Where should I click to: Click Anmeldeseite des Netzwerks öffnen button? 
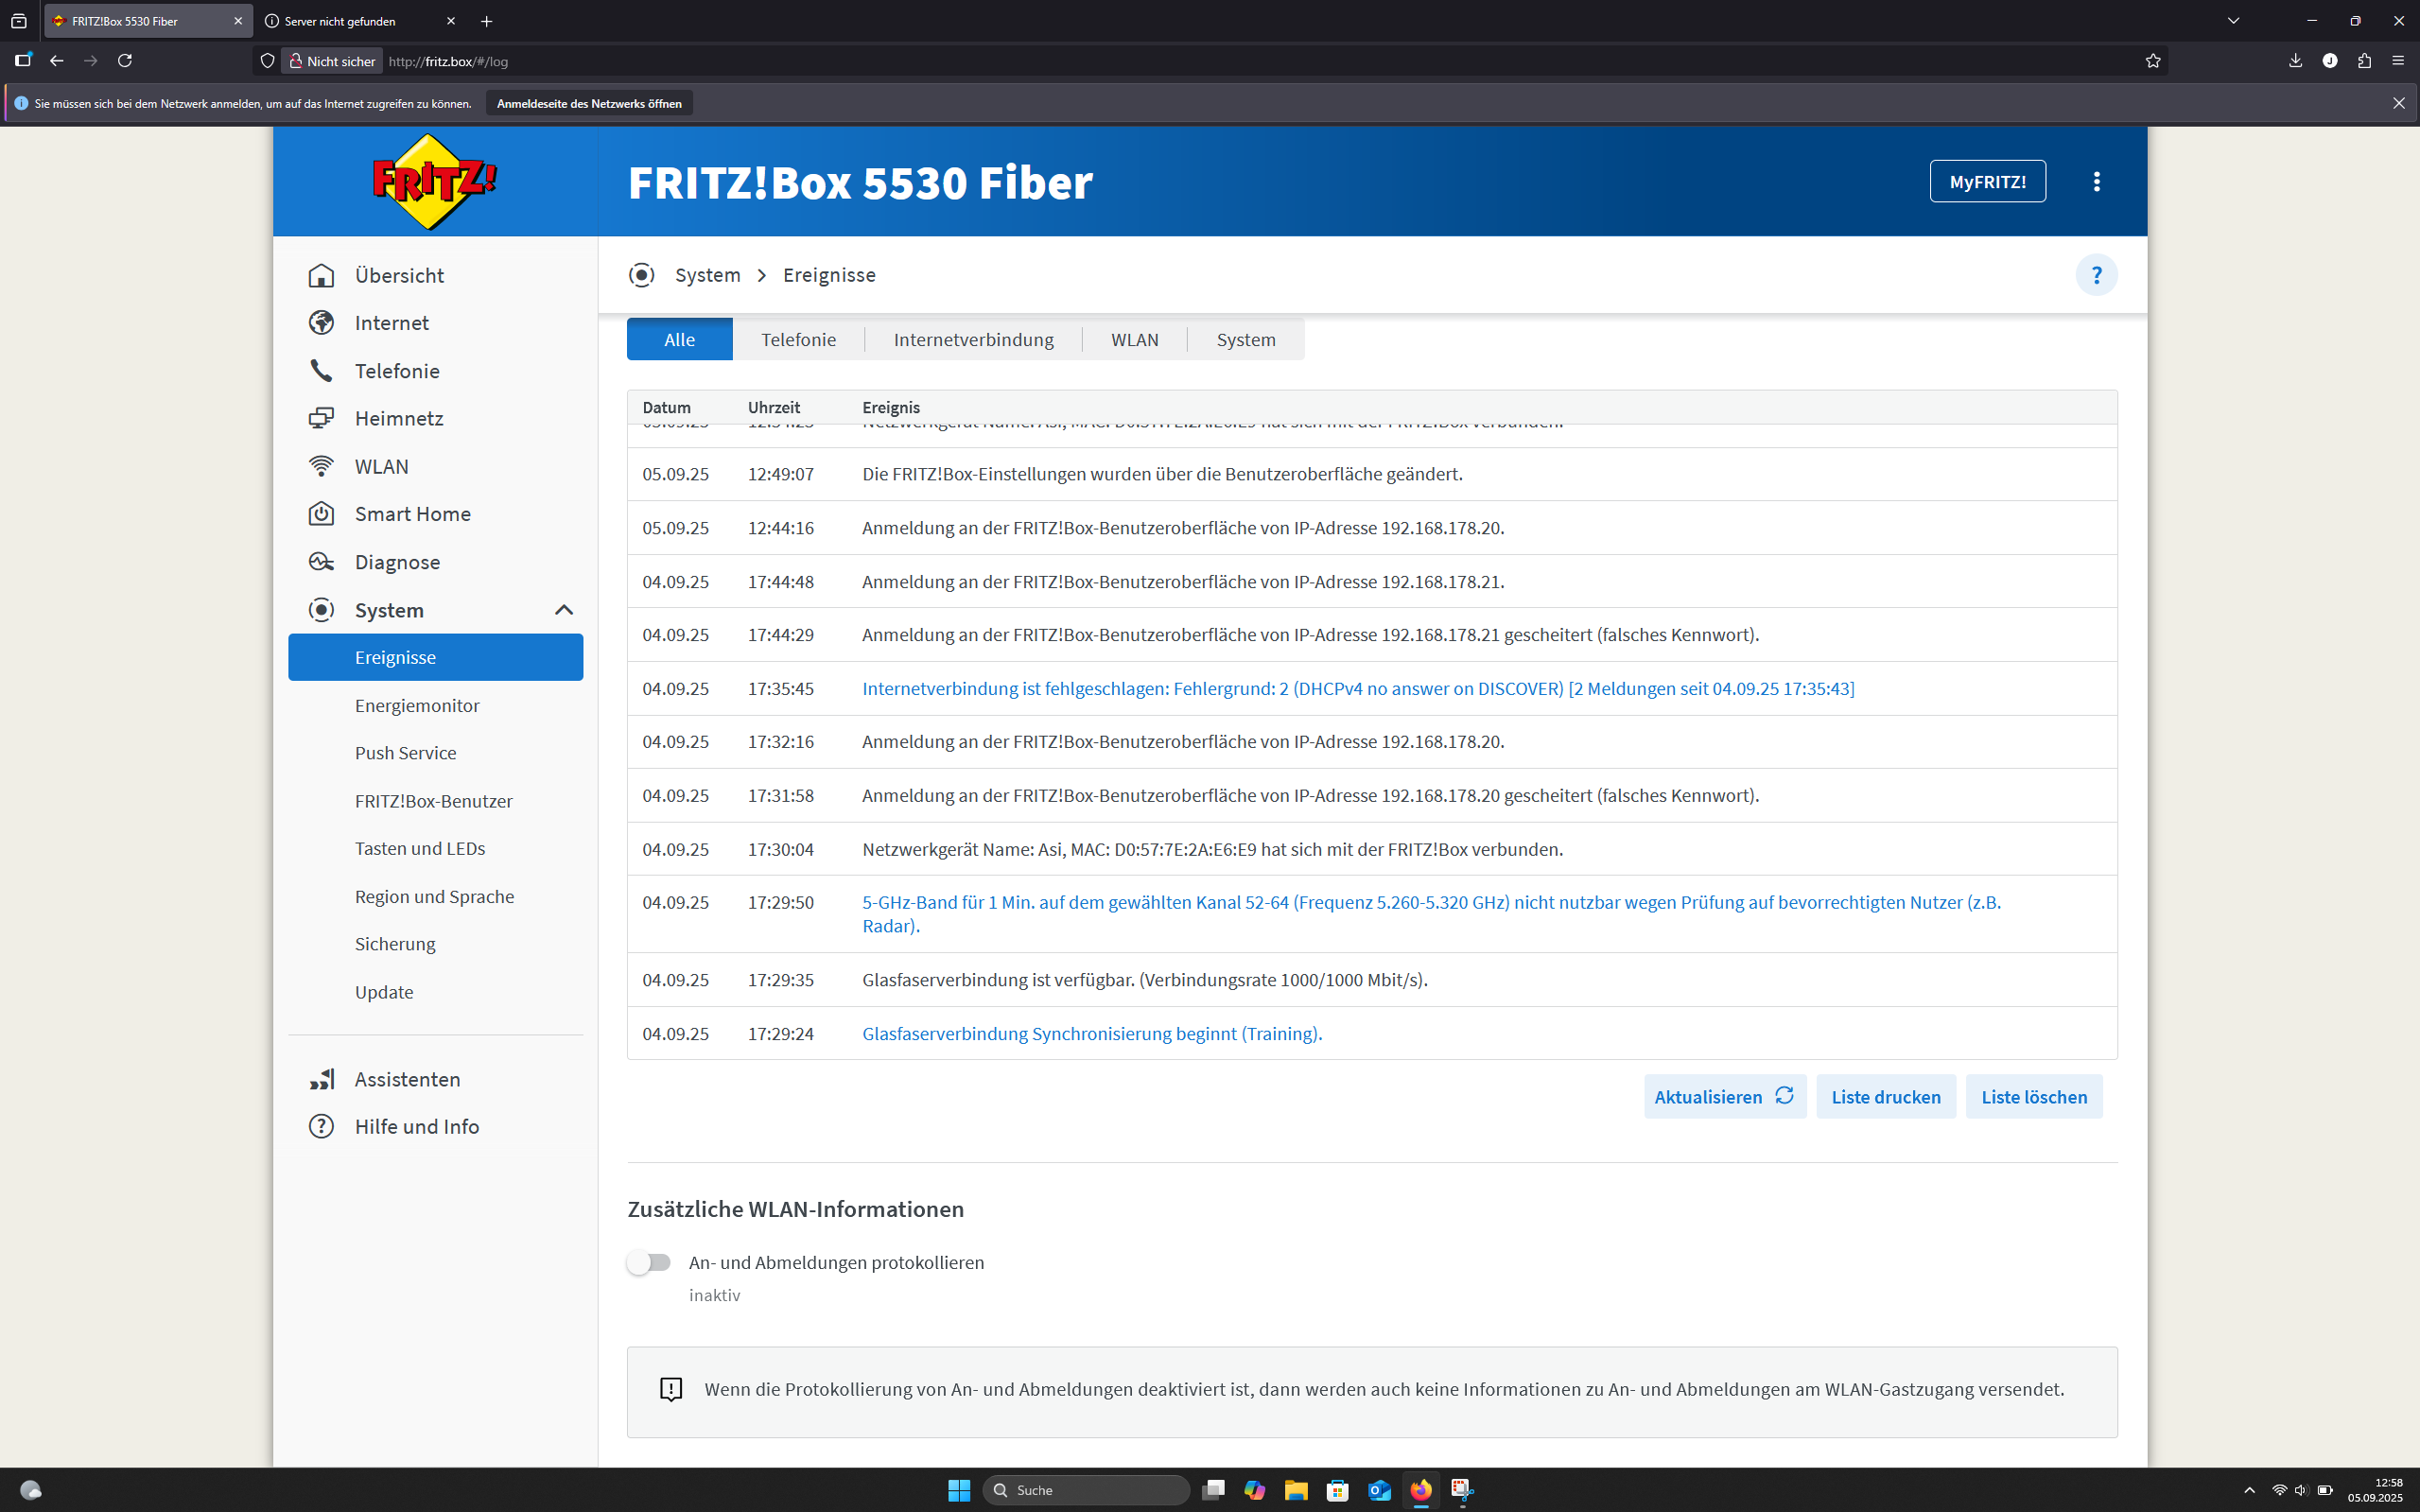[589, 103]
